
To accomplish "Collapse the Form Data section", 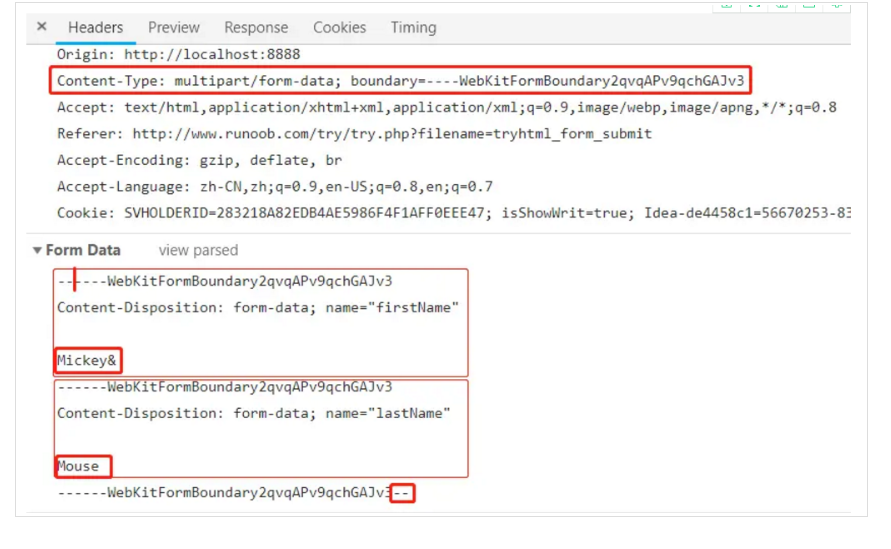I will pyautogui.click(x=37, y=250).
